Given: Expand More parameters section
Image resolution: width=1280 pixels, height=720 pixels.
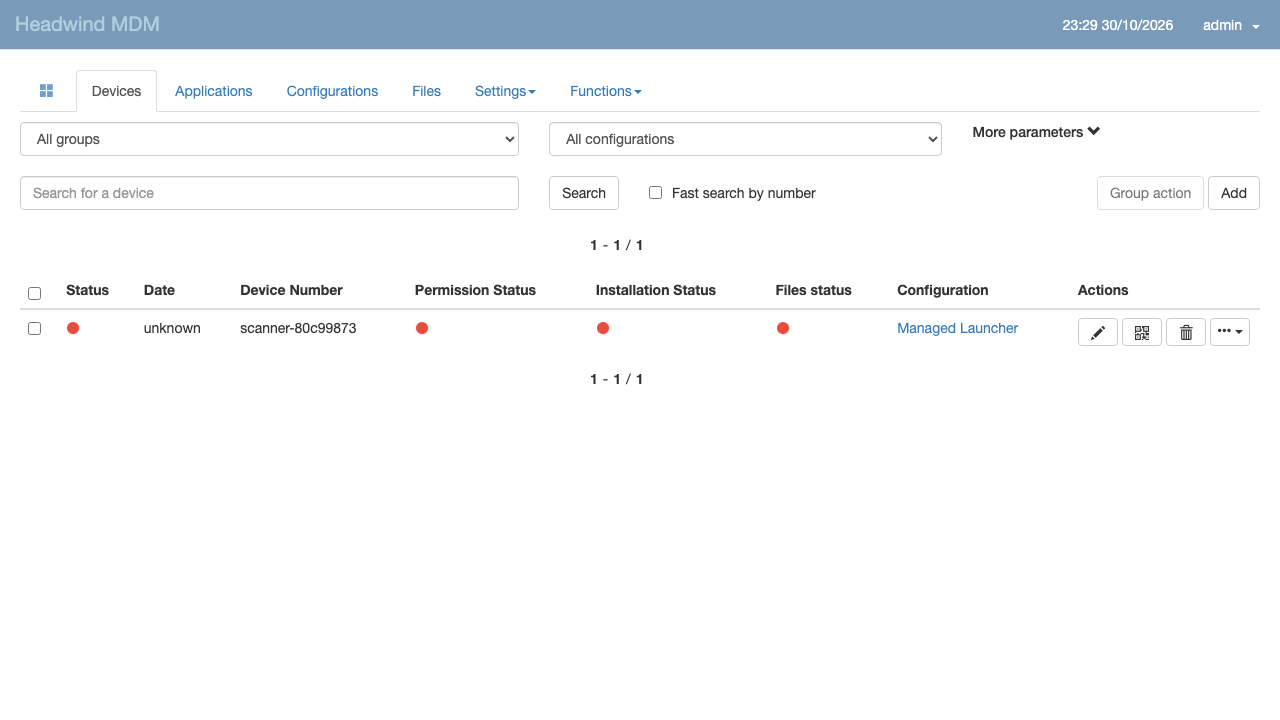Looking at the screenshot, I should 1036,132.
